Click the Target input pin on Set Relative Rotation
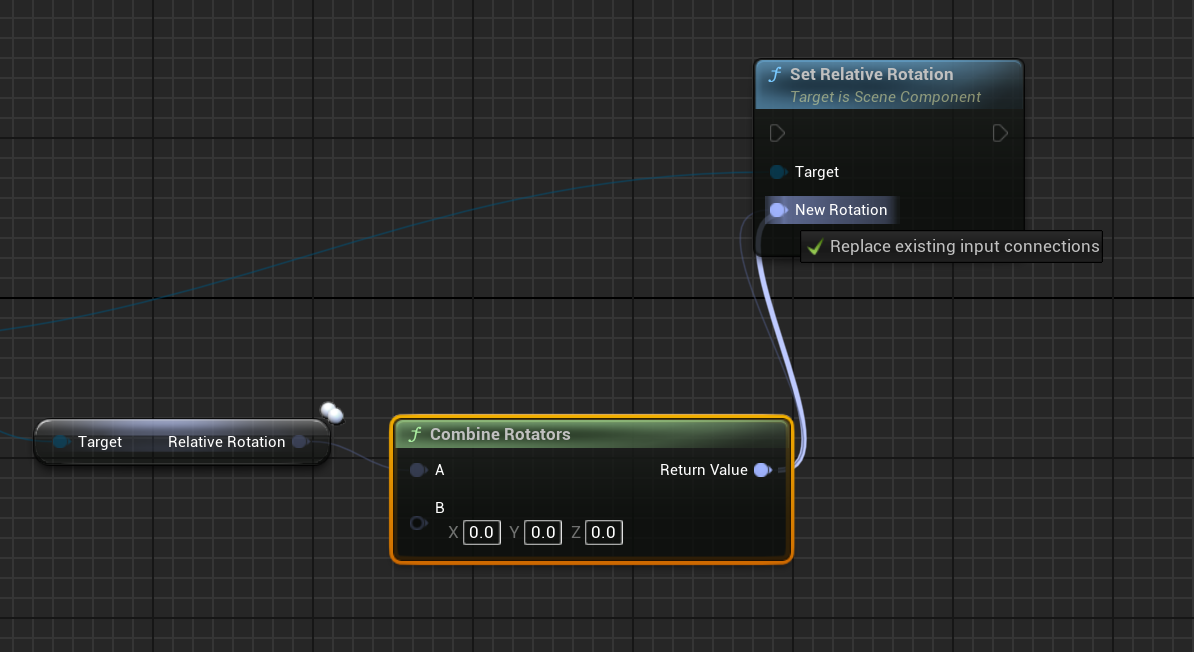Viewport: 1194px width, 652px height. (x=778, y=171)
